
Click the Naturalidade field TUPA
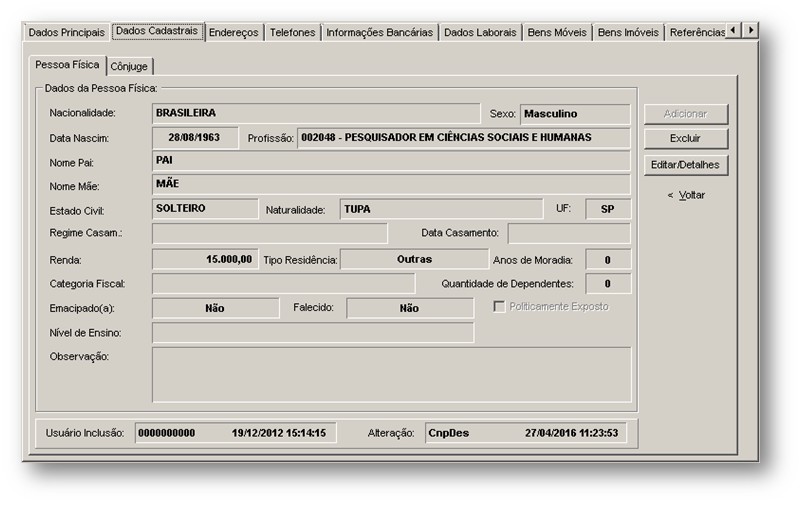tap(441, 209)
